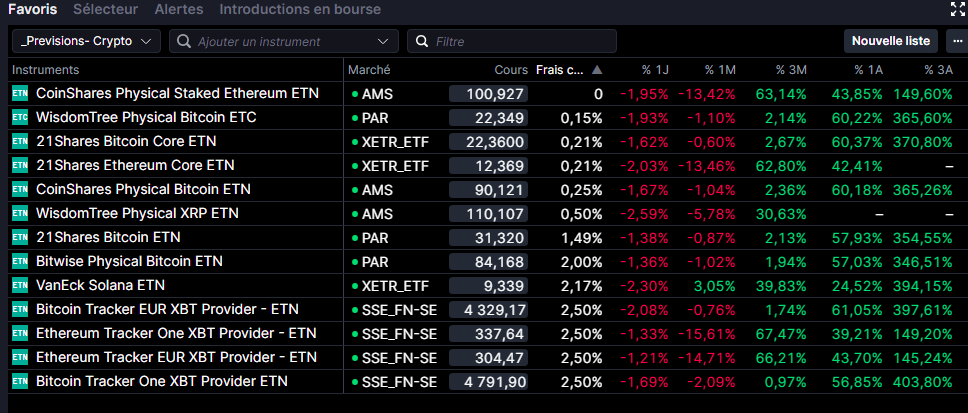This screenshot has height=413, width=968.
Task: Click ETN icon of Bitwise Physical Bitcoin
Action: [x=20, y=261]
